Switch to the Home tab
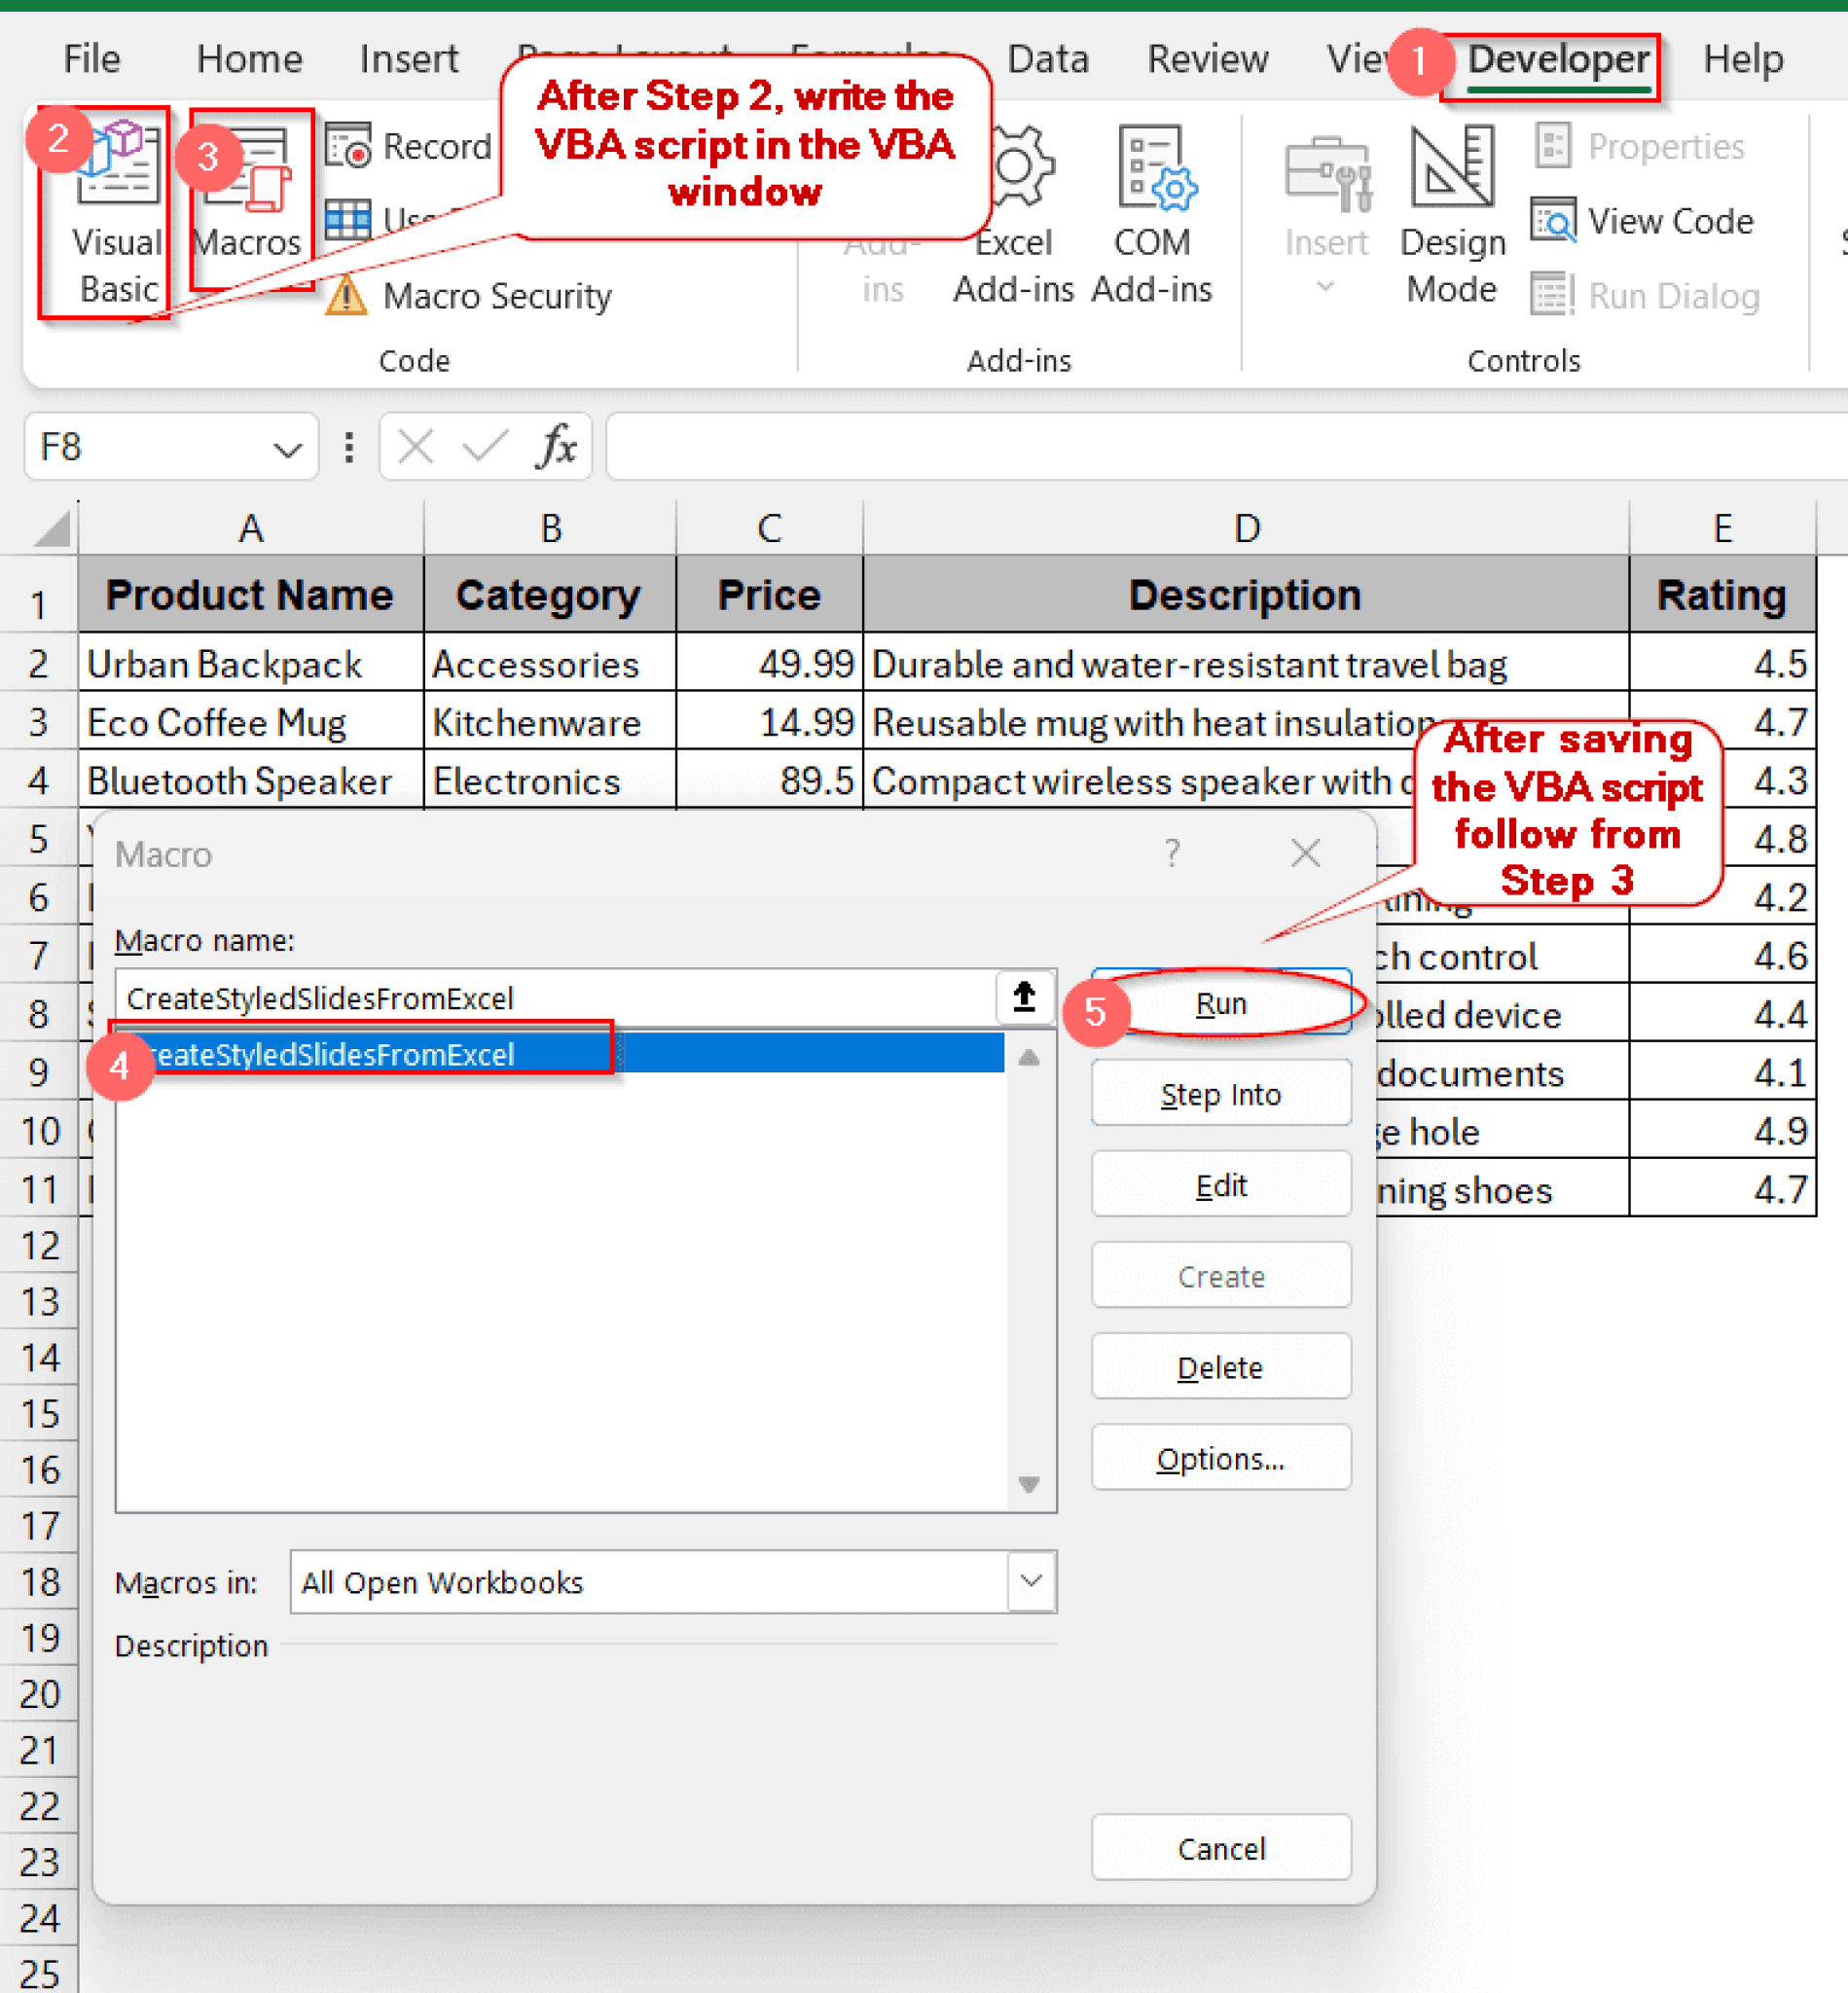Viewport: 1848px width, 1993px height. (248, 59)
